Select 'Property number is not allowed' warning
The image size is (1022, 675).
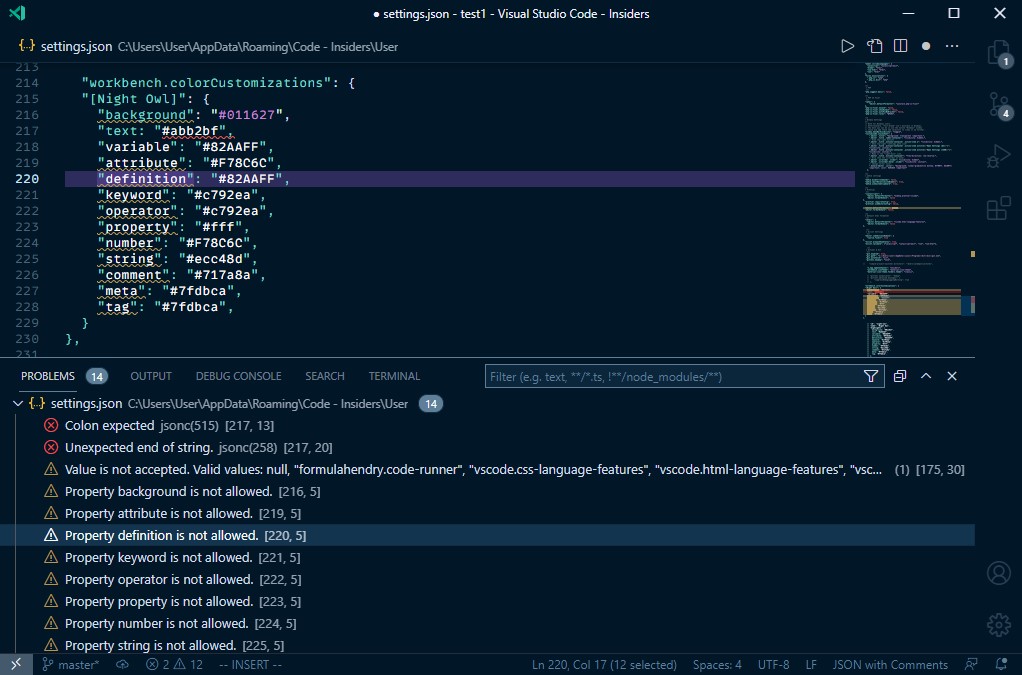[488, 624]
